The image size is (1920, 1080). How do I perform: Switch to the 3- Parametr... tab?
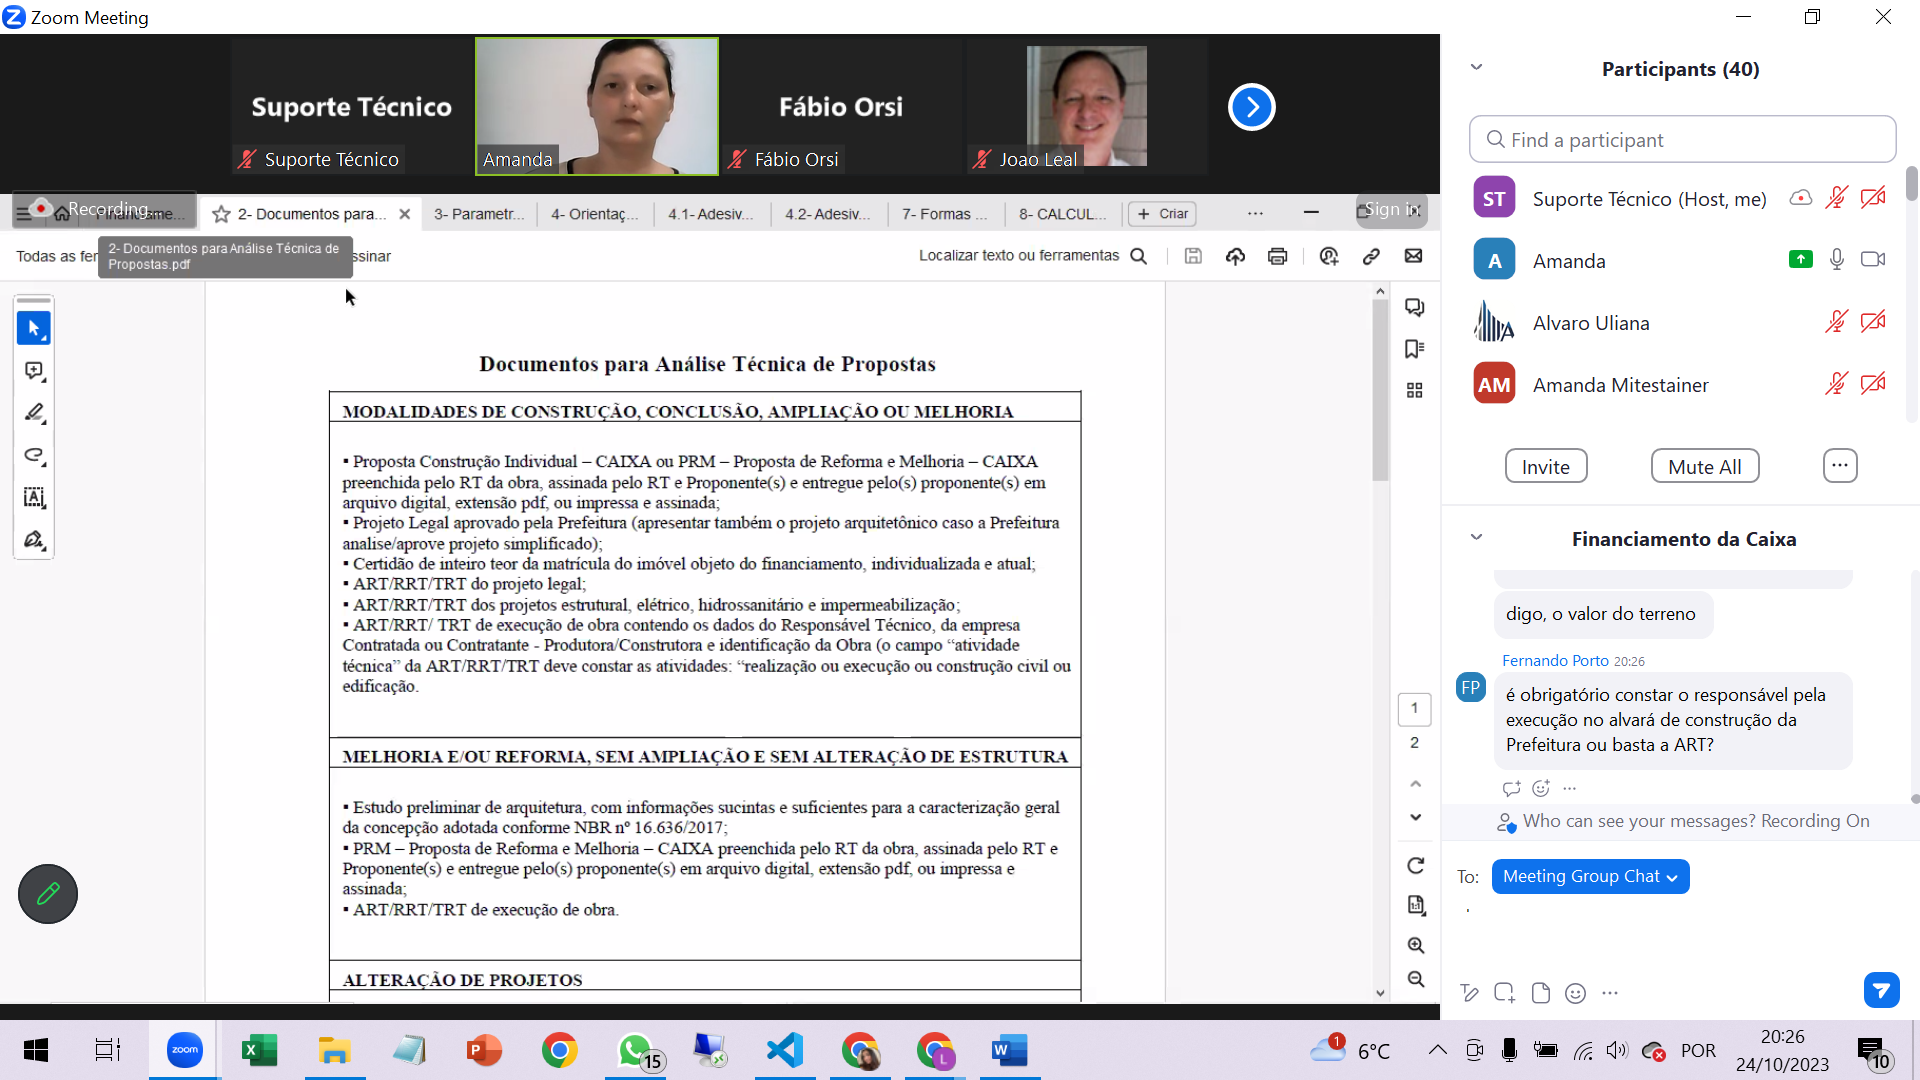pos(479,214)
